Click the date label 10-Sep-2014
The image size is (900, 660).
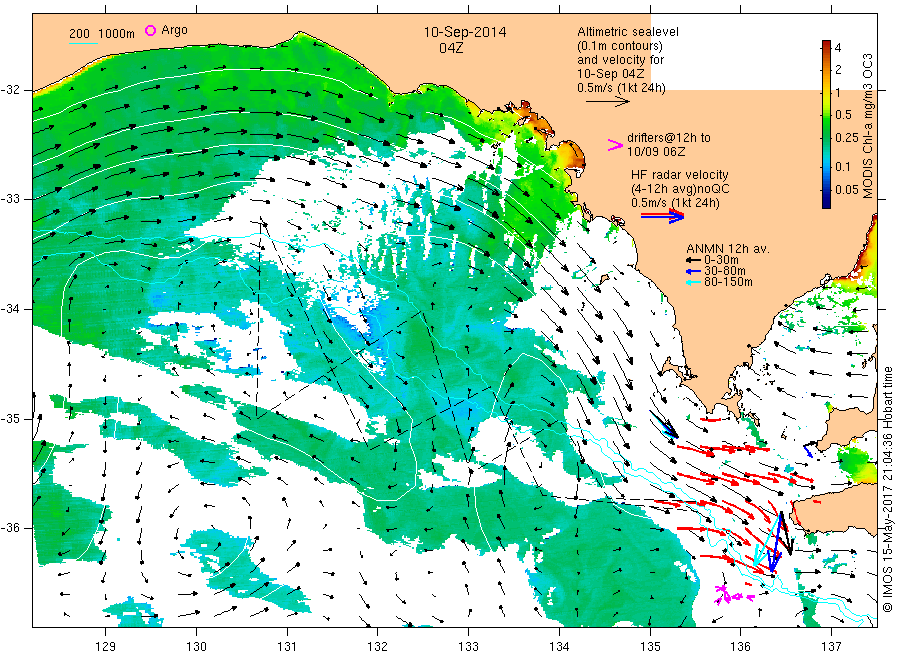(x=465, y=32)
